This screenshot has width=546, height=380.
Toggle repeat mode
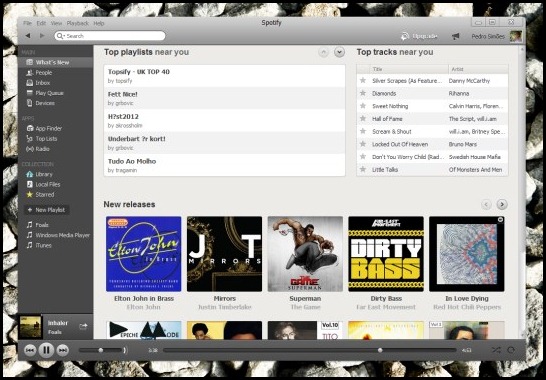(511, 350)
